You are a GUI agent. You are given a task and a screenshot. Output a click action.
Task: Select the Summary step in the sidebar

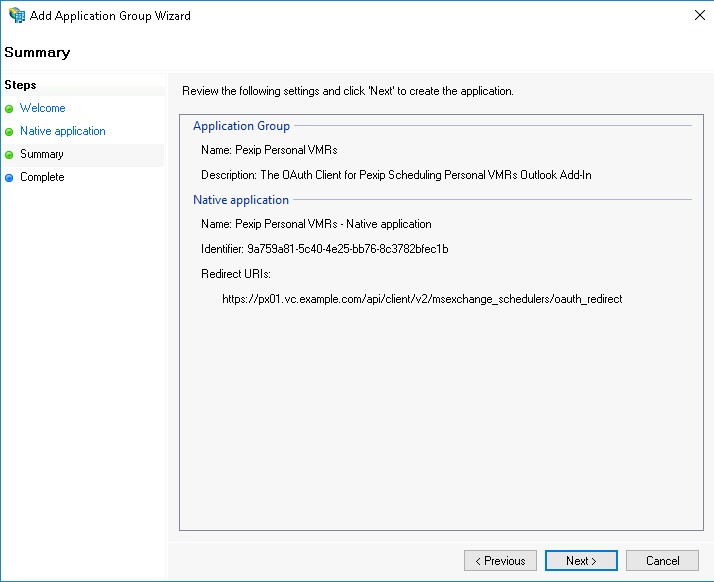42,154
